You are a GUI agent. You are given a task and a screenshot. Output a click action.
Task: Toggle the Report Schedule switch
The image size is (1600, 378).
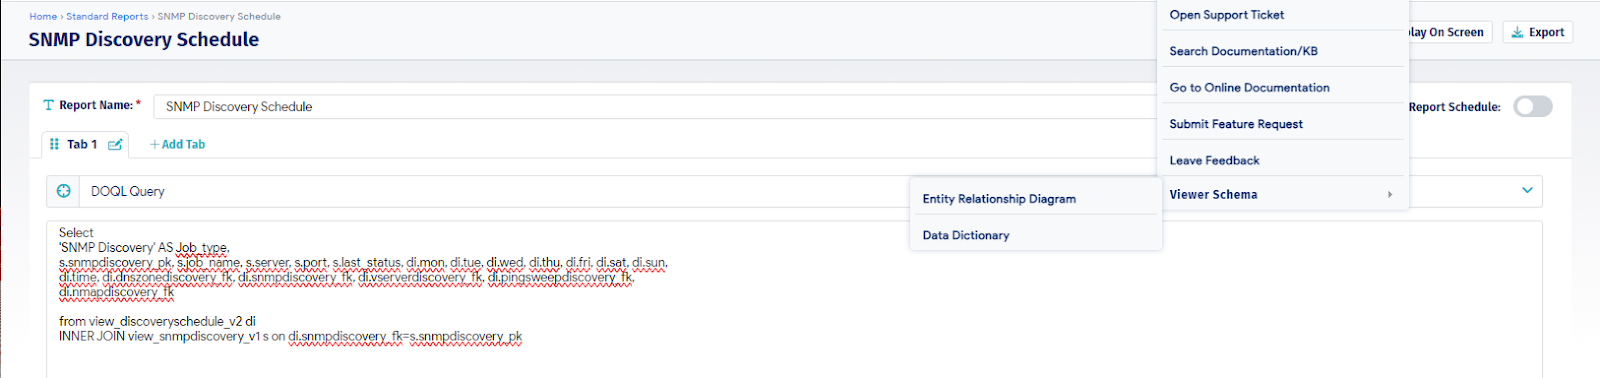click(x=1532, y=107)
